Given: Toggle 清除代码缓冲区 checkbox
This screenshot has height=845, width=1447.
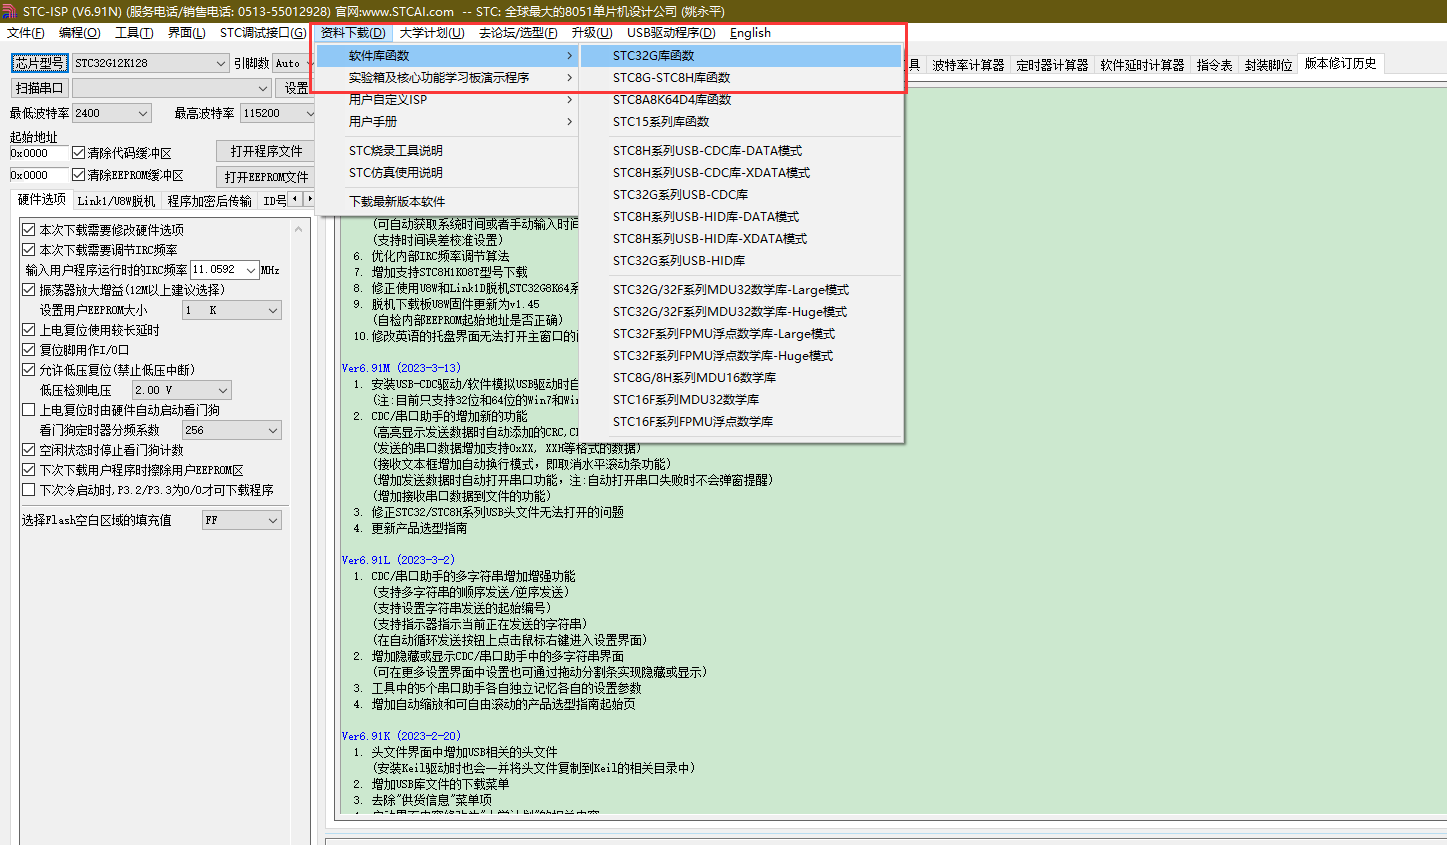Looking at the screenshot, I should point(78,153).
